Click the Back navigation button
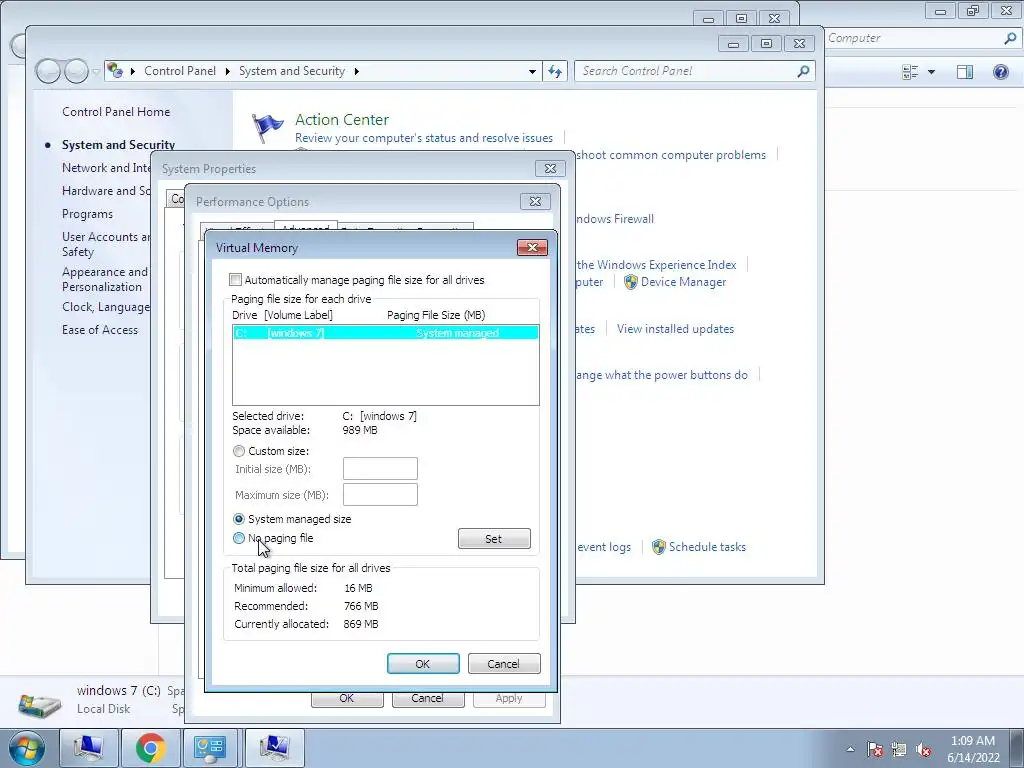The image size is (1024, 768). click(x=48, y=71)
